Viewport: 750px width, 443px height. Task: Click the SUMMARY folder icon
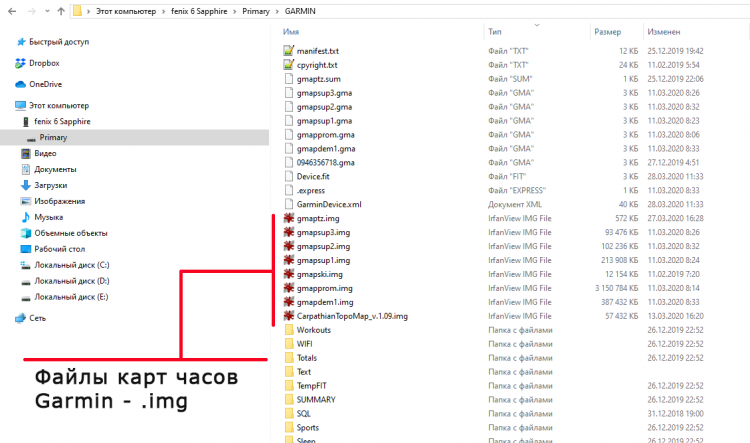point(288,399)
